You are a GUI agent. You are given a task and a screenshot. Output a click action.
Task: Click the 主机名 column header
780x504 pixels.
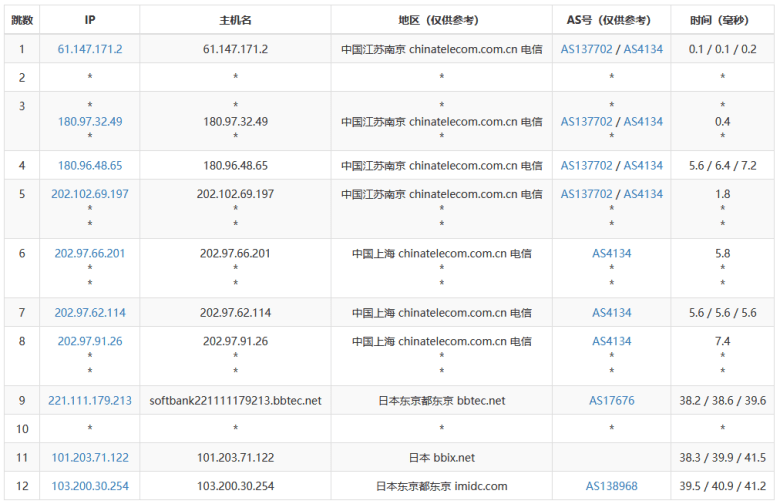[236, 19]
